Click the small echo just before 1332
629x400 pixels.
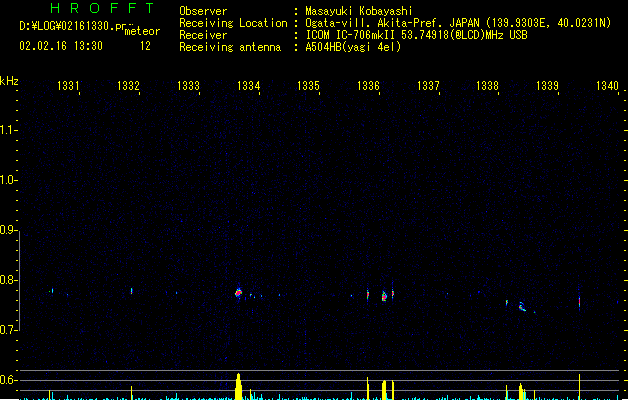(x=131, y=291)
